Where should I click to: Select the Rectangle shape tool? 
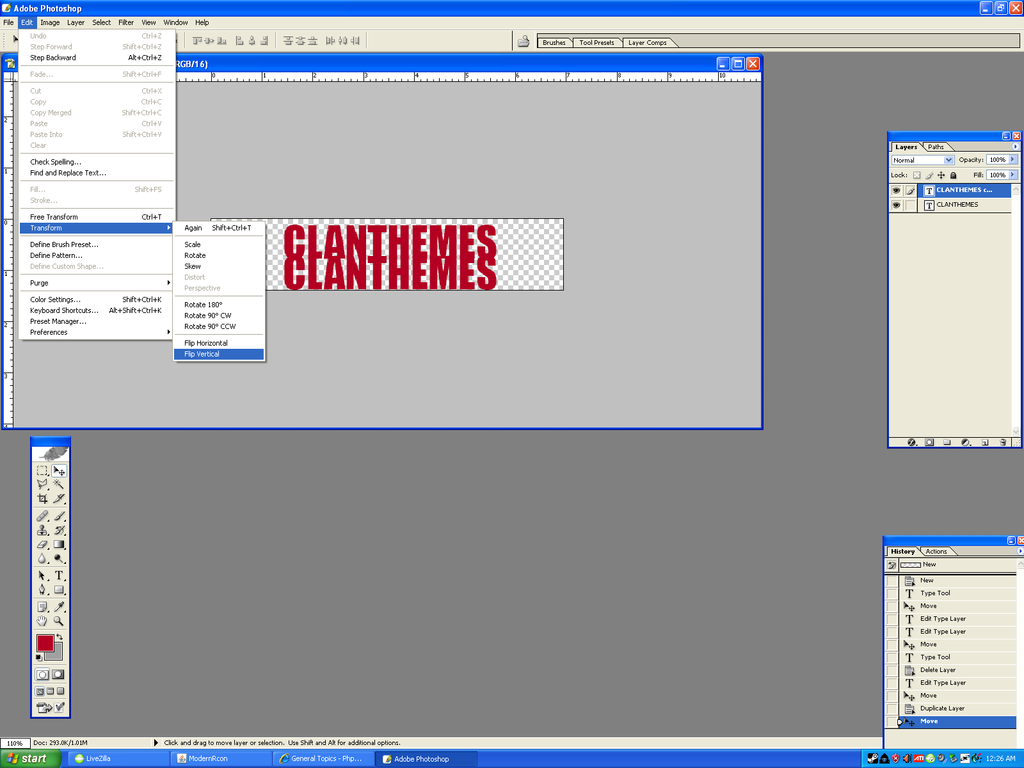pos(59,590)
